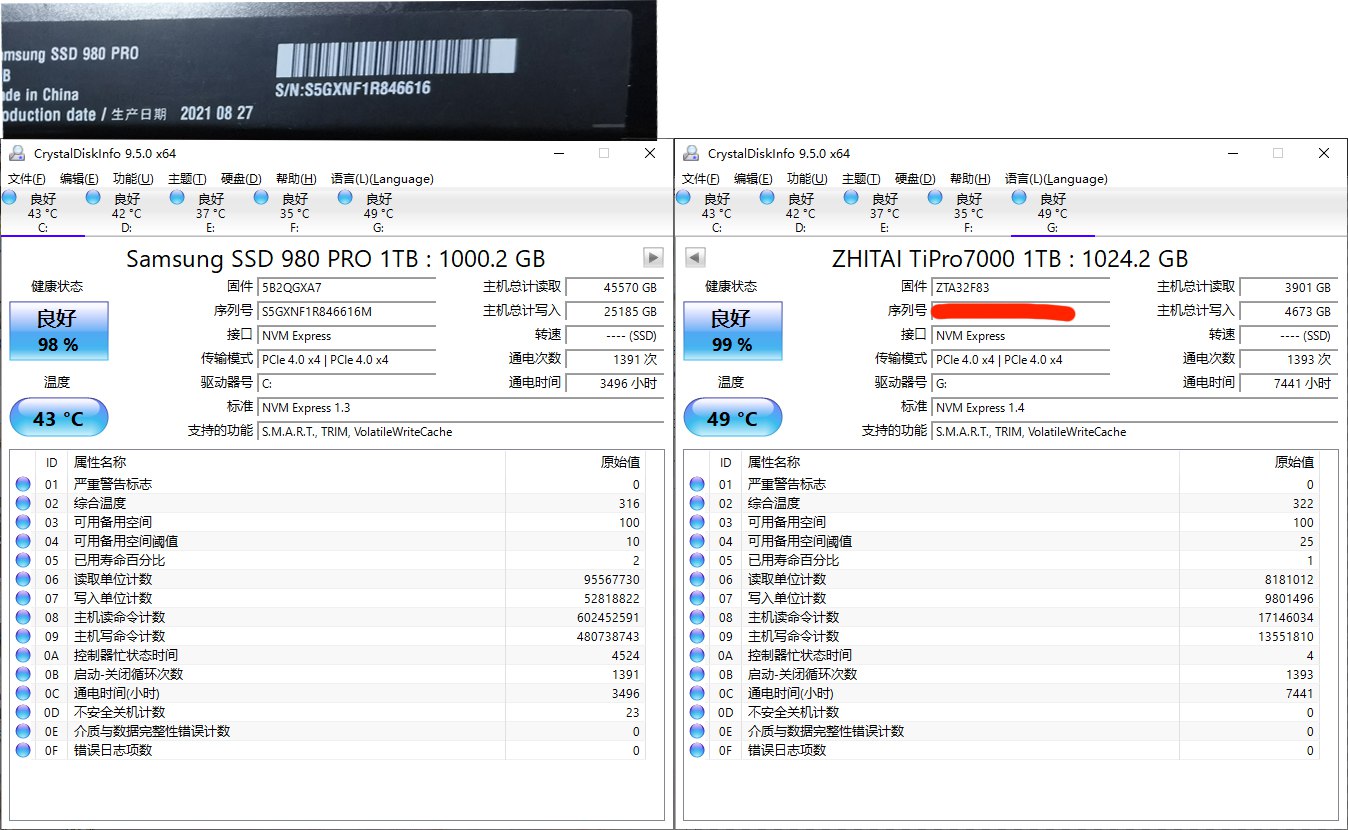Click the status orb for 启动-关闭循环次数 in ZHITAI window
This screenshot has width=1348, height=830.
[697, 674]
